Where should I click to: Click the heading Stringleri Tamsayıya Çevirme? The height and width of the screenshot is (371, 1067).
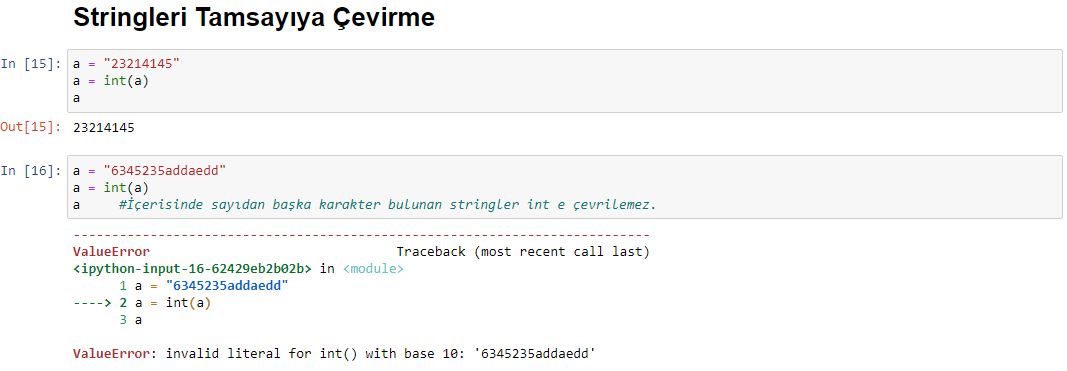253,18
